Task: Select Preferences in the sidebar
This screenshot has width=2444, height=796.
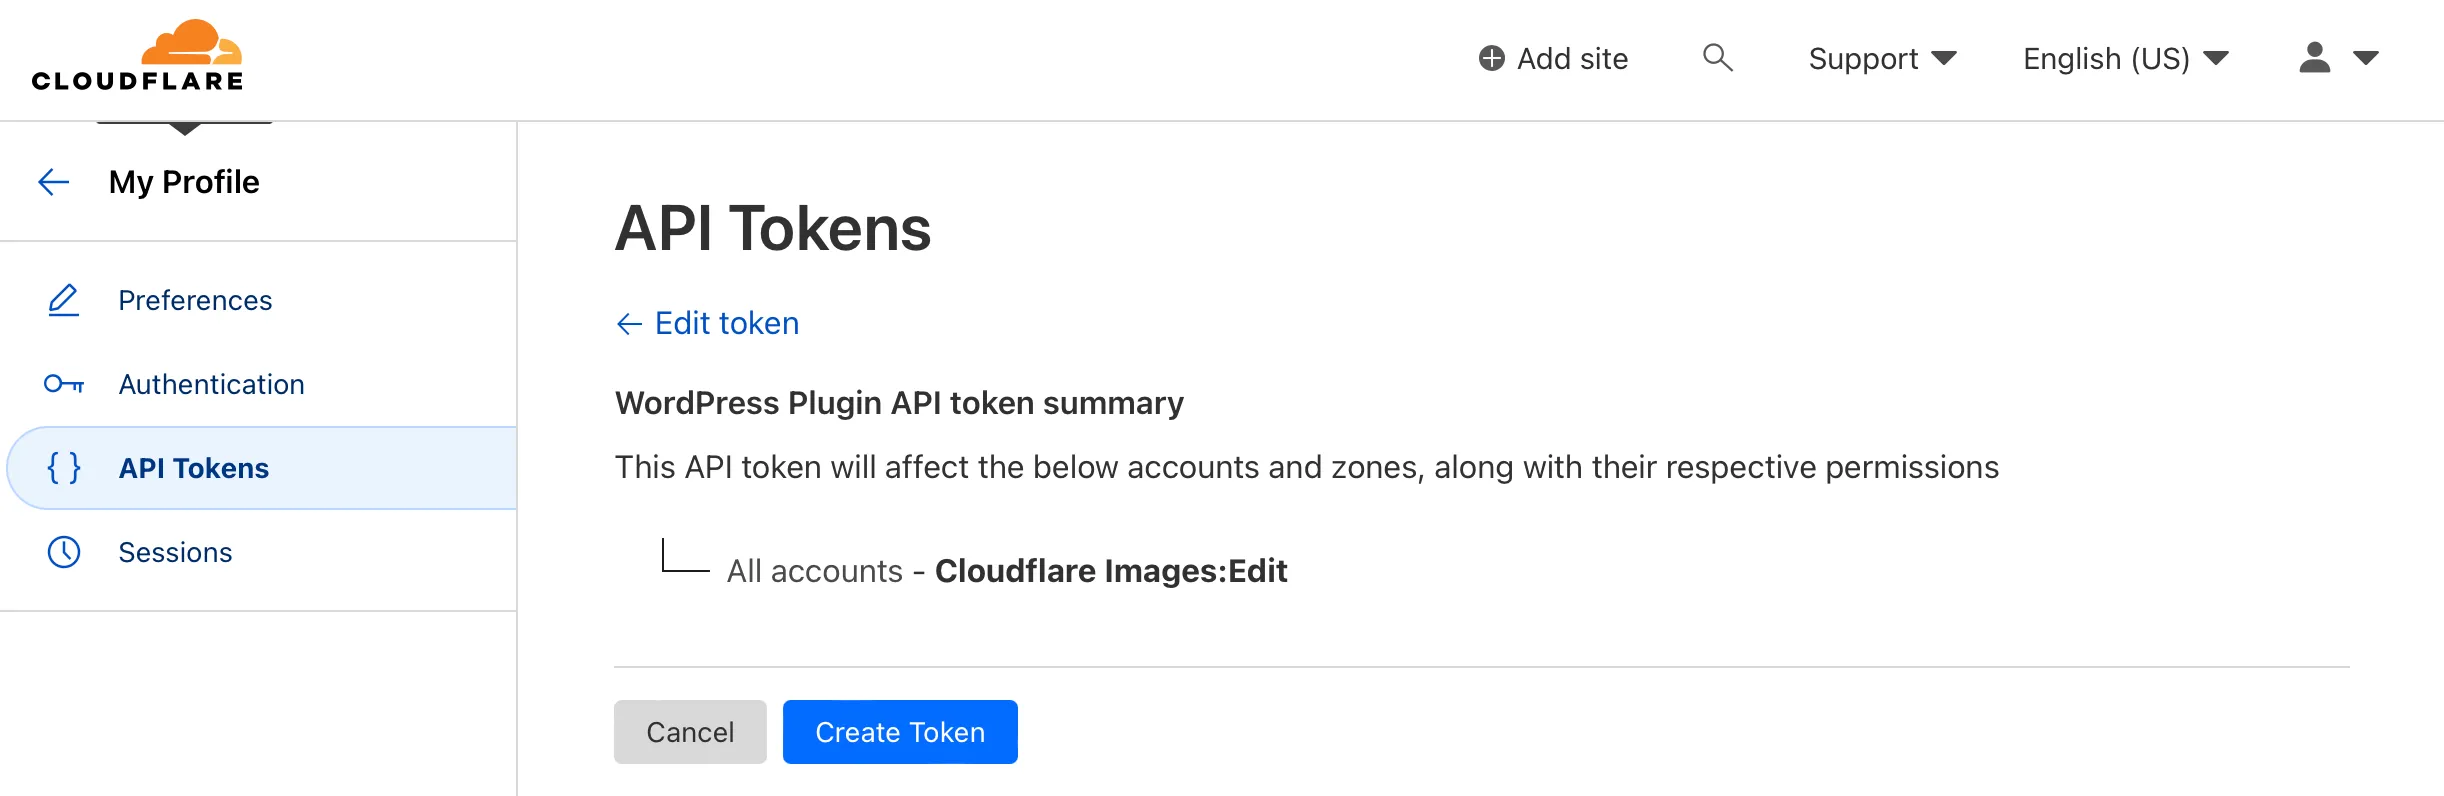Action: (x=196, y=299)
